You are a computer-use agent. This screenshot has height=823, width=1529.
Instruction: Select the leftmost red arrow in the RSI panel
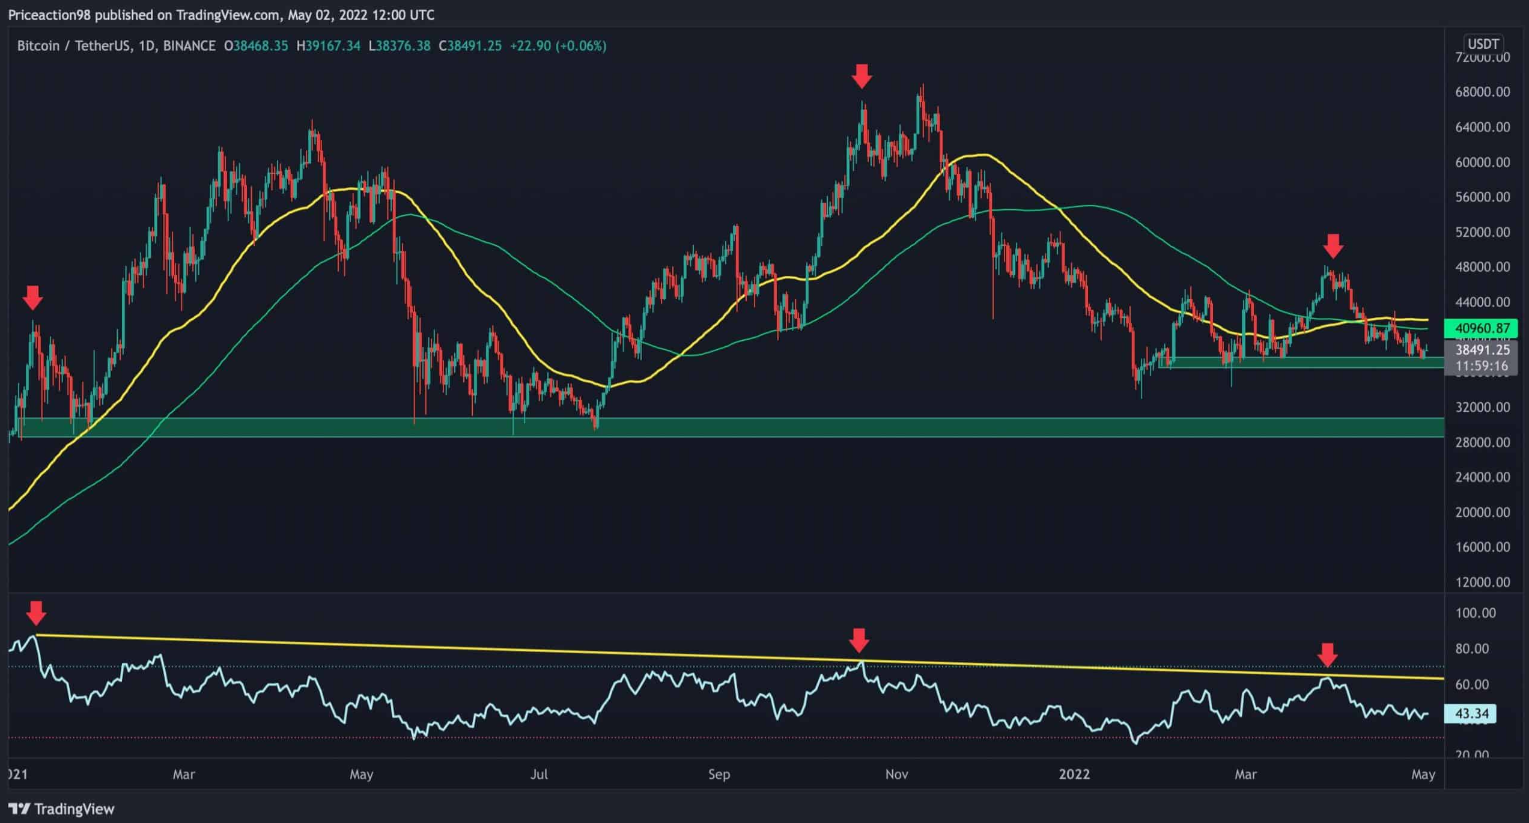coord(36,613)
